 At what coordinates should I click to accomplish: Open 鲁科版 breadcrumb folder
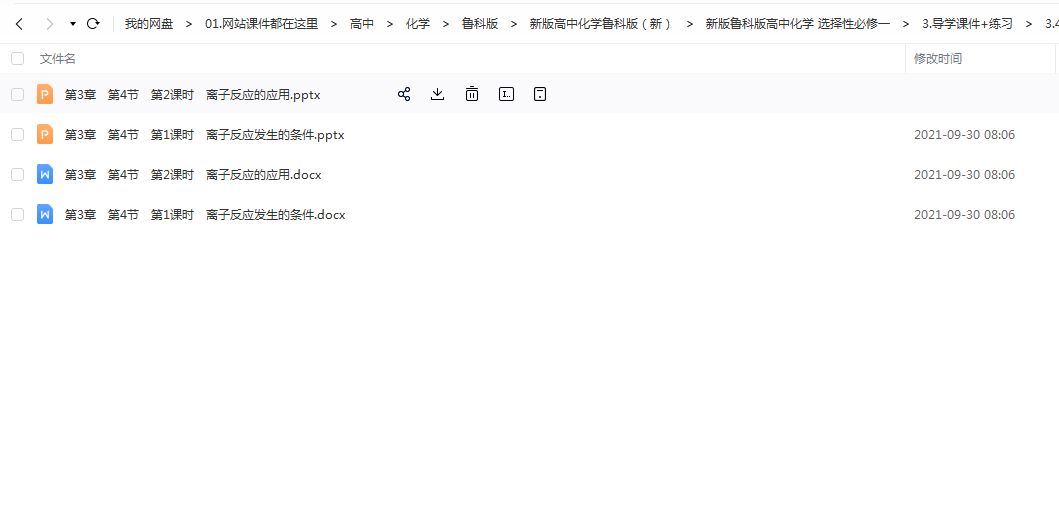(x=480, y=24)
